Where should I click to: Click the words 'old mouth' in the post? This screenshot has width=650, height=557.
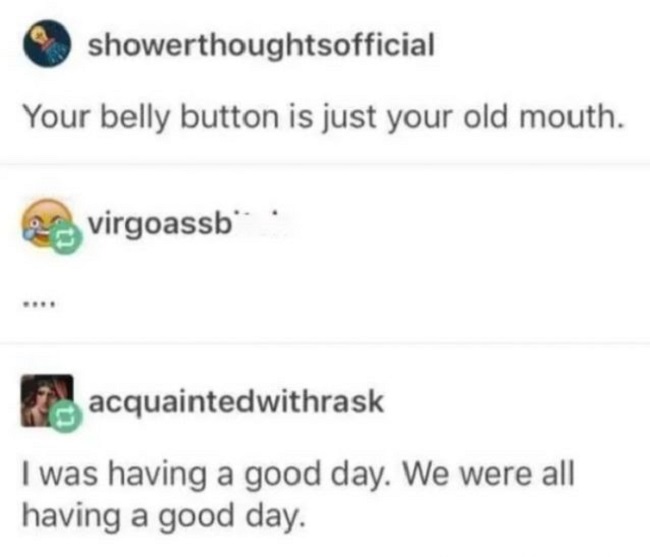(540, 116)
